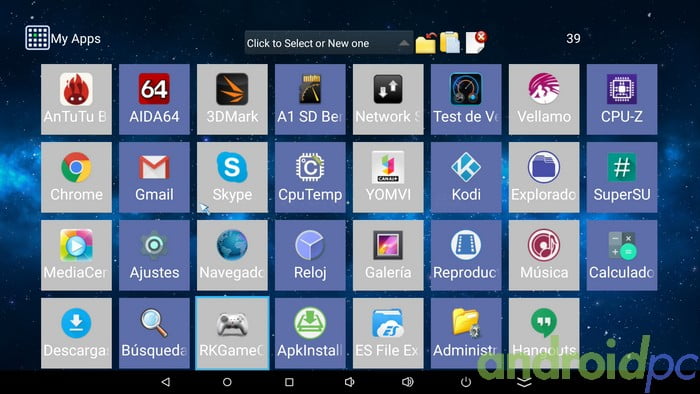The height and width of the screenshot is (394, 700).
Task: Click the My Apps grid icon
Action: (38, 37)
